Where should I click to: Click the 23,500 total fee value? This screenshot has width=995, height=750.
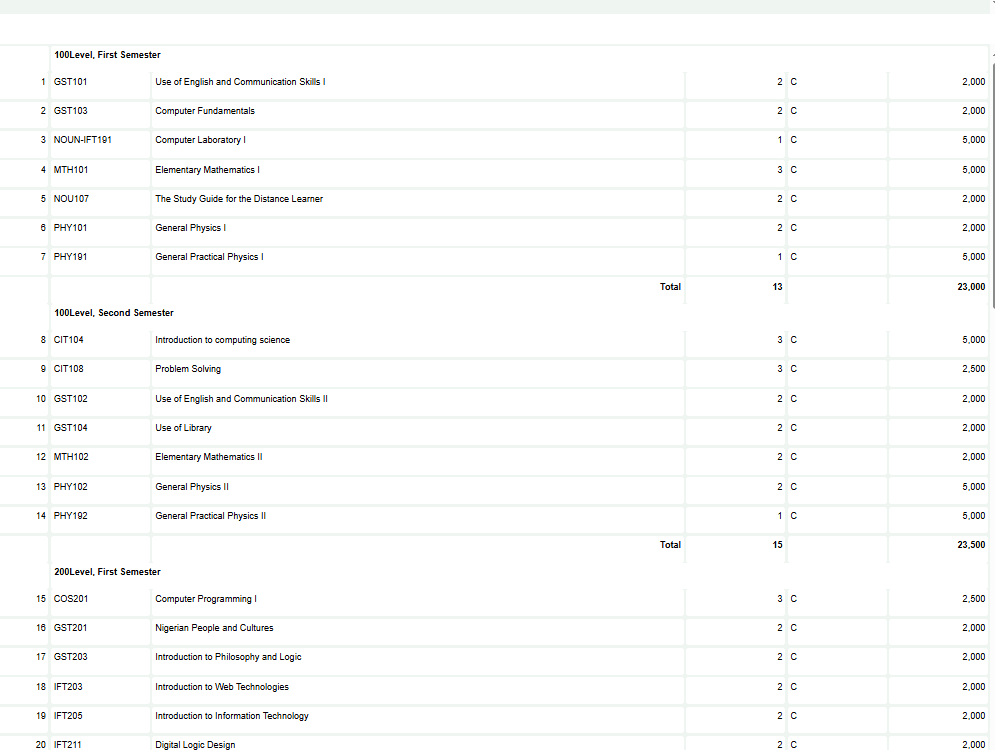click(971, 544)
